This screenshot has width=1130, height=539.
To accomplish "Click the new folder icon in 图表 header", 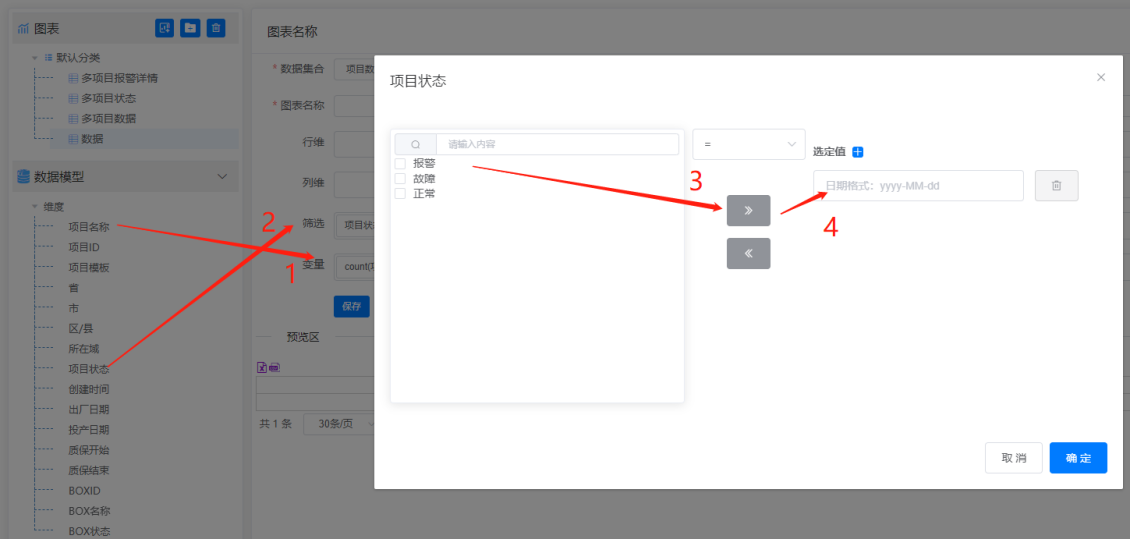I will (x=190, y=28).
